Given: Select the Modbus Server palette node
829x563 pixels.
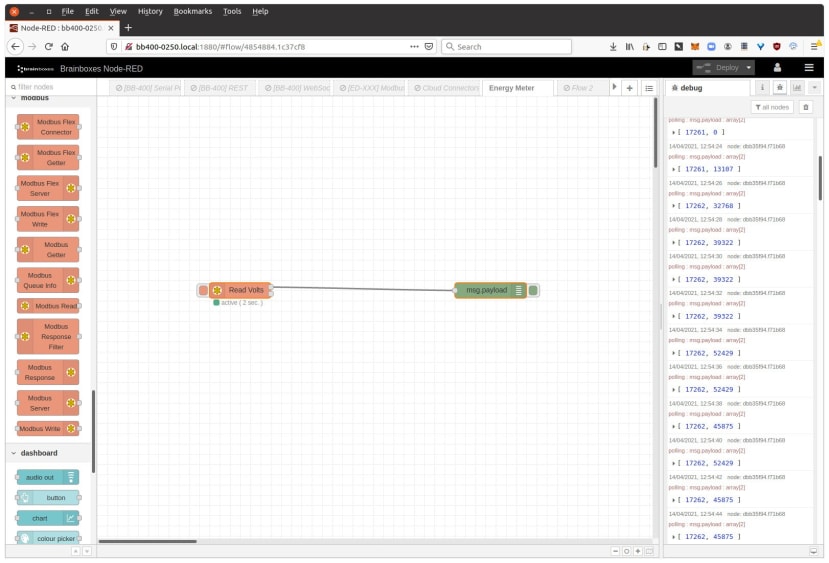Looking at the screenshot, I should point(48,403).
